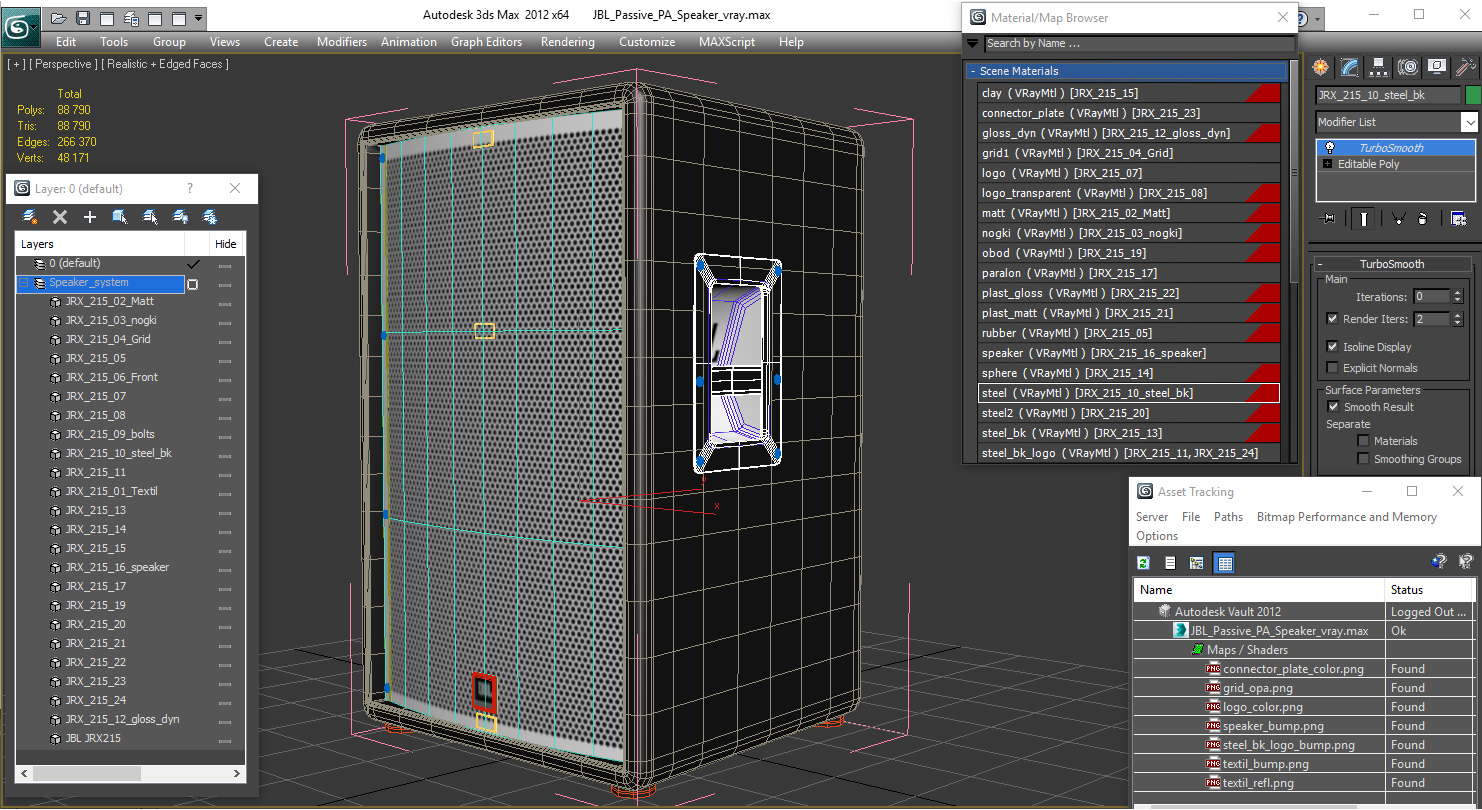Screen dimensions: 1482x810
Task: Set the 0 (default) layer as current with checkmark
Action: (x=194, y=264)
